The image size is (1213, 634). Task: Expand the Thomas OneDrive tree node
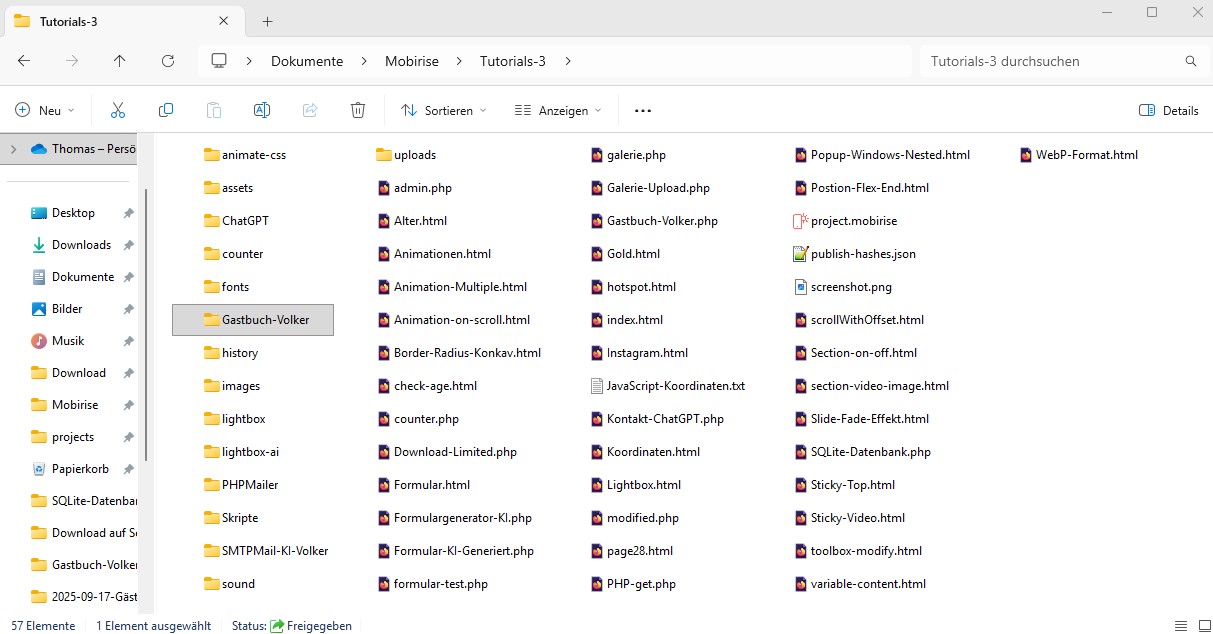pyautogui.click(x=13, y=149)
